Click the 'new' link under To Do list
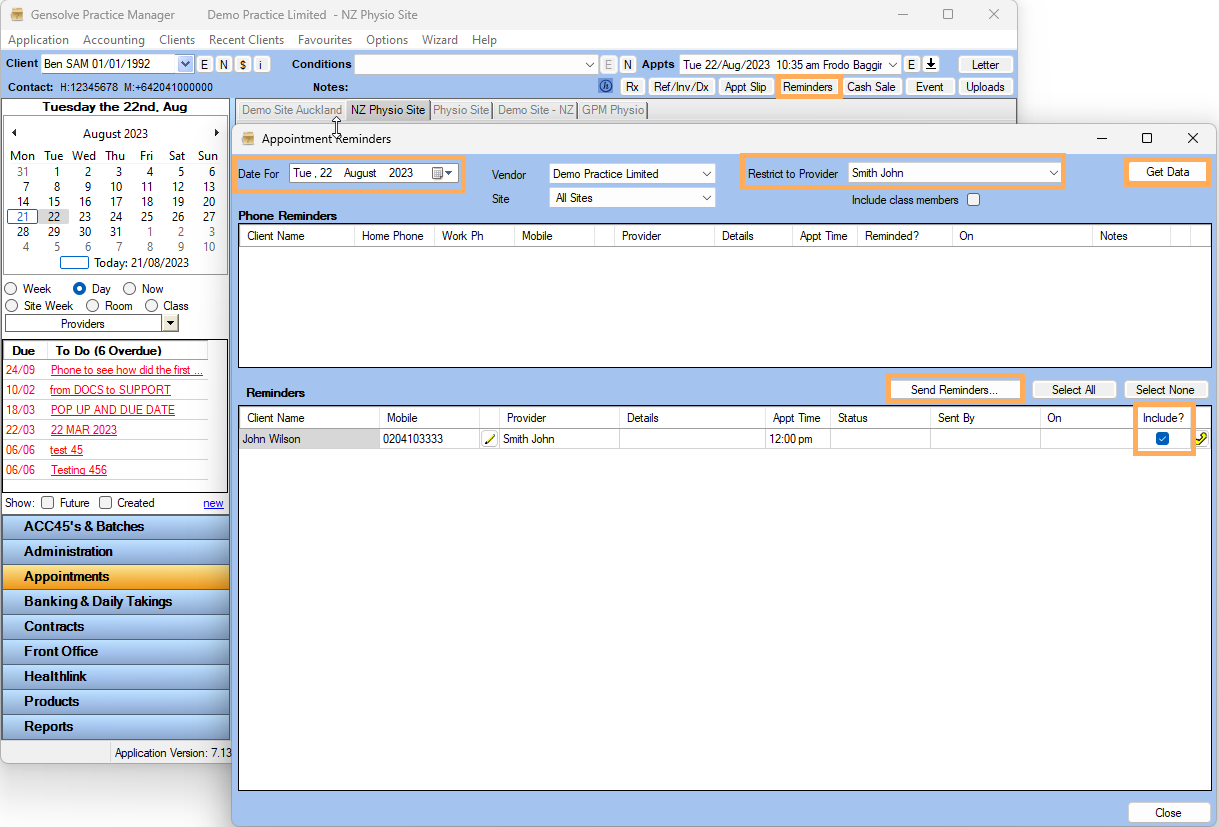Viewport: 1219px width, 827px height. tap(214, 503)
